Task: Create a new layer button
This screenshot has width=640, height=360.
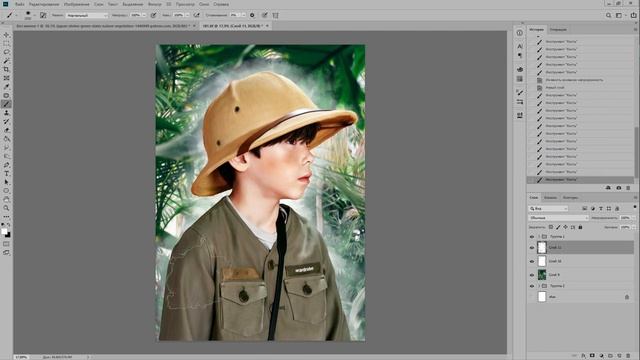Action: point(619,356)
